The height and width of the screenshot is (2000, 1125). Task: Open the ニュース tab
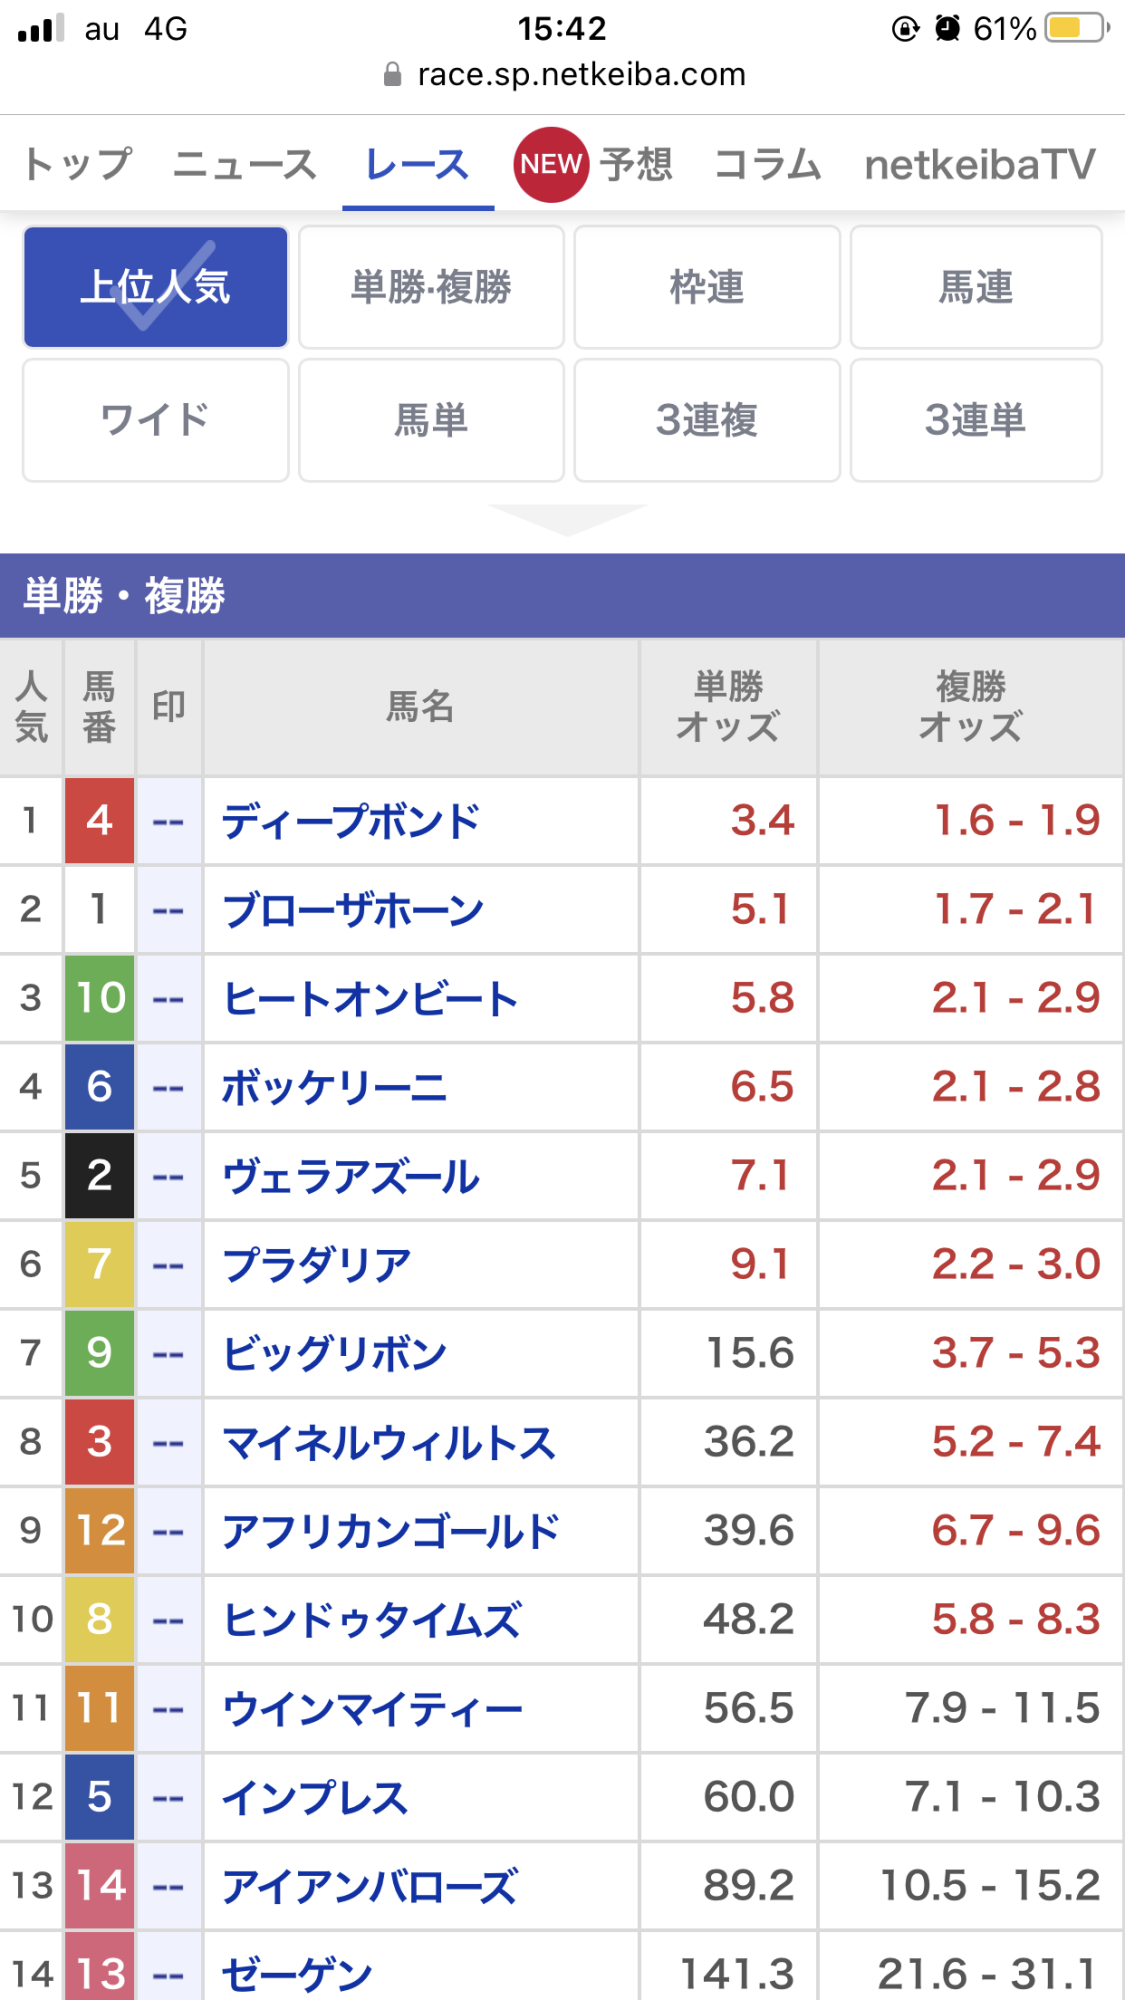tap(244, 164)
